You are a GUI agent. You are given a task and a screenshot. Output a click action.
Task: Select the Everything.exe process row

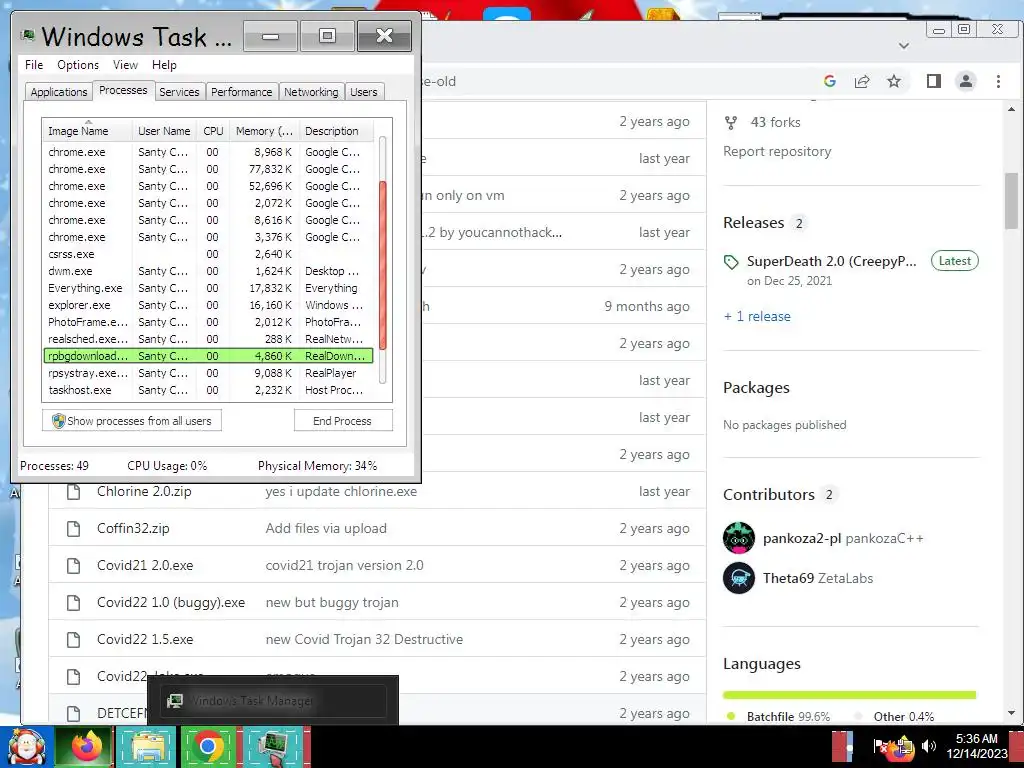[208, 288]
